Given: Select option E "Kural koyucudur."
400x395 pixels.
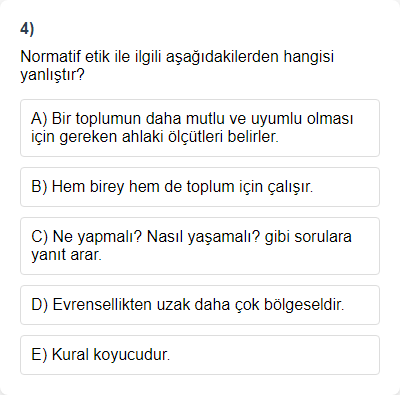Looking at the screenshot, I should point(200,355).
